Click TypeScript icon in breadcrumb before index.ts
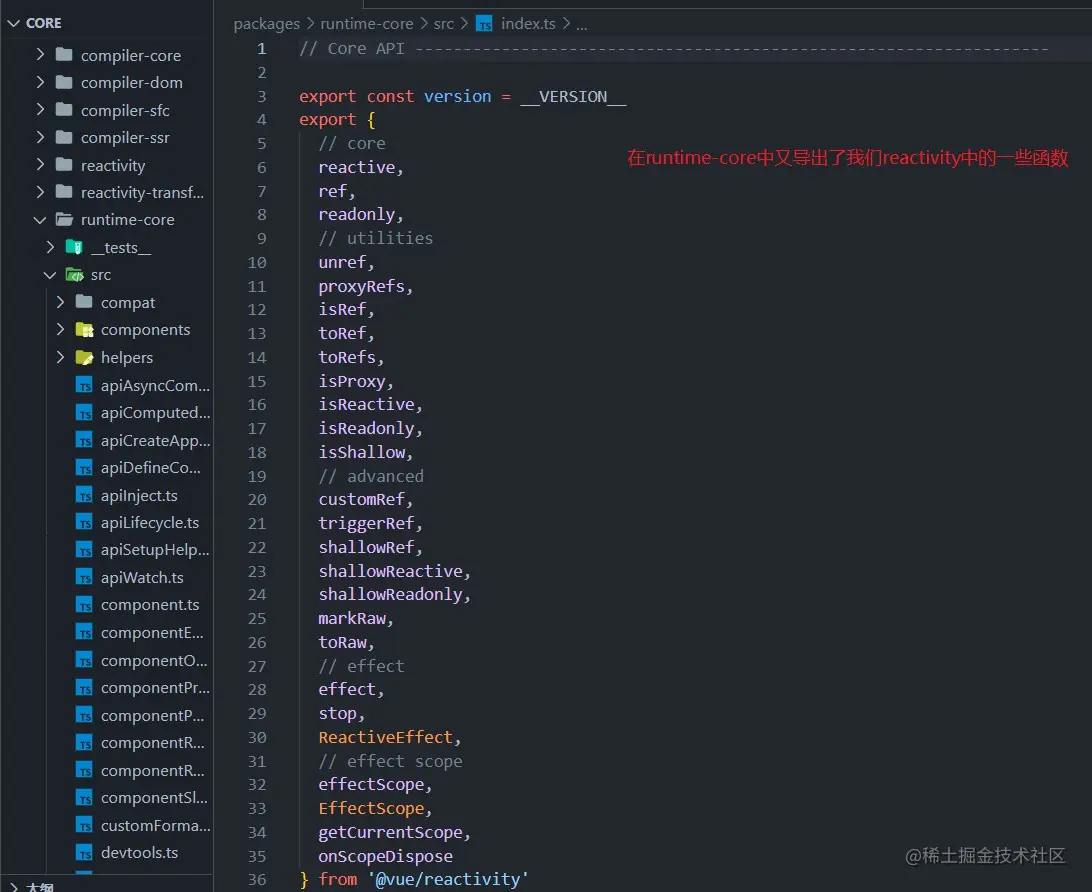The image size is (1092, 892). pyautogui.click(x=484, y=24)
